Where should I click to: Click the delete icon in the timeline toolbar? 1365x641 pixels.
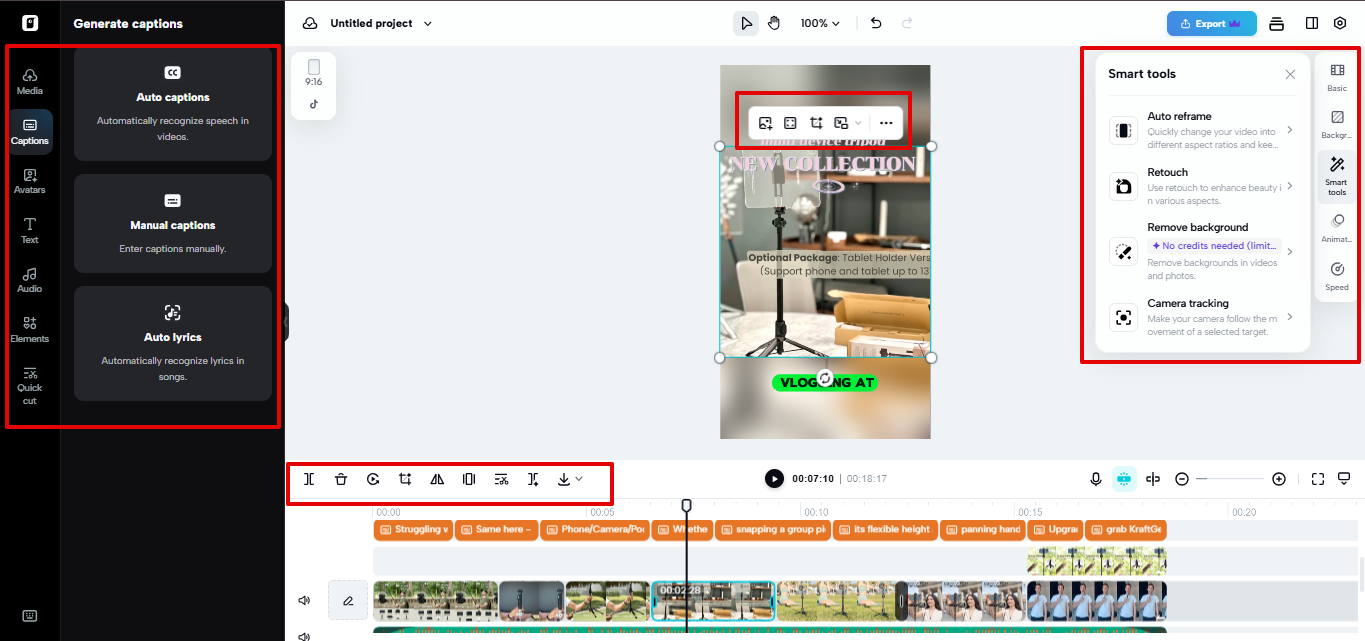341,478
